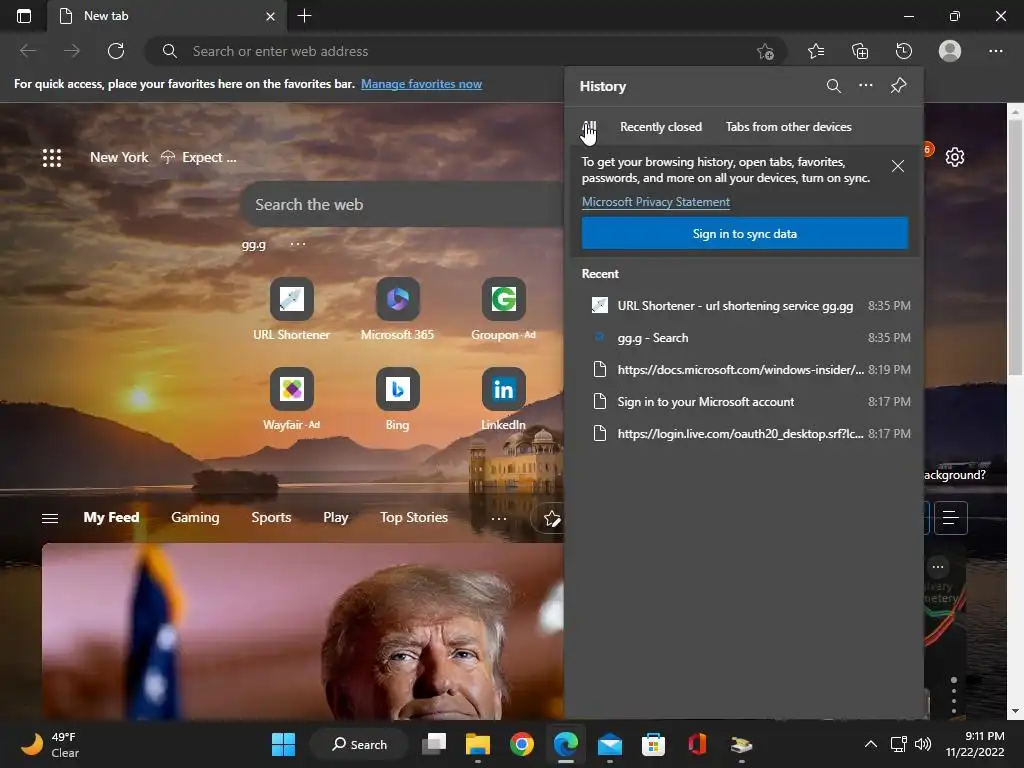
Task: Open gg.g - Search history entry
Action: click(744, 338)
